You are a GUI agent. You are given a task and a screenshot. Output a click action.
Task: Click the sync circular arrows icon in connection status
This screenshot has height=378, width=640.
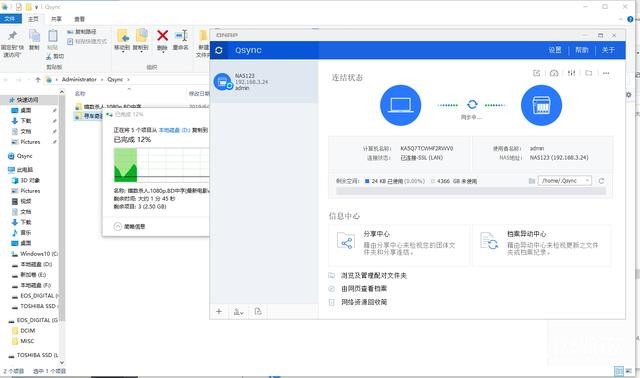pyautogui.click(x=472, y=105)
